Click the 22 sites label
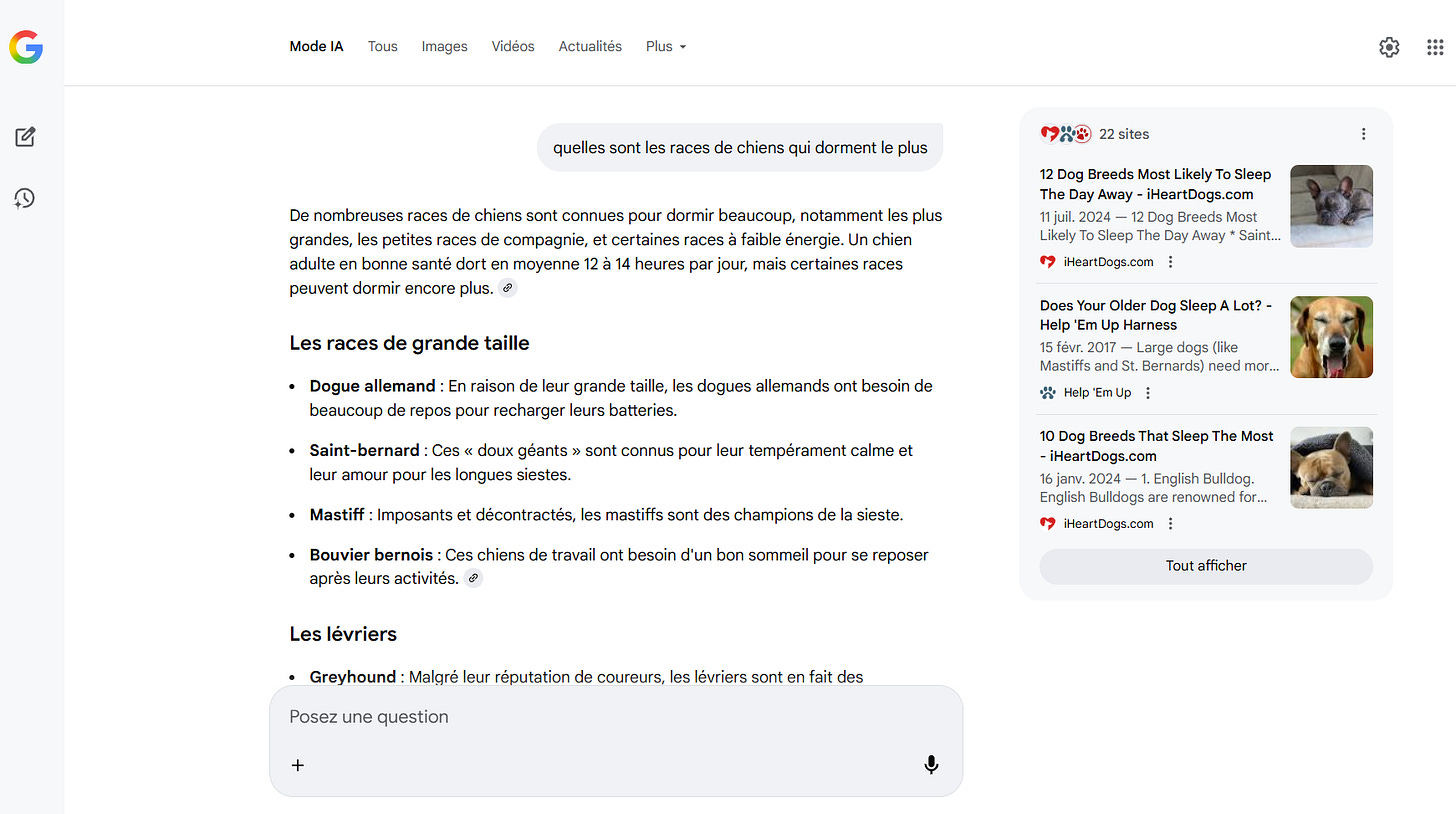This screenshot has width=1456, height=814. [1124, 134]
